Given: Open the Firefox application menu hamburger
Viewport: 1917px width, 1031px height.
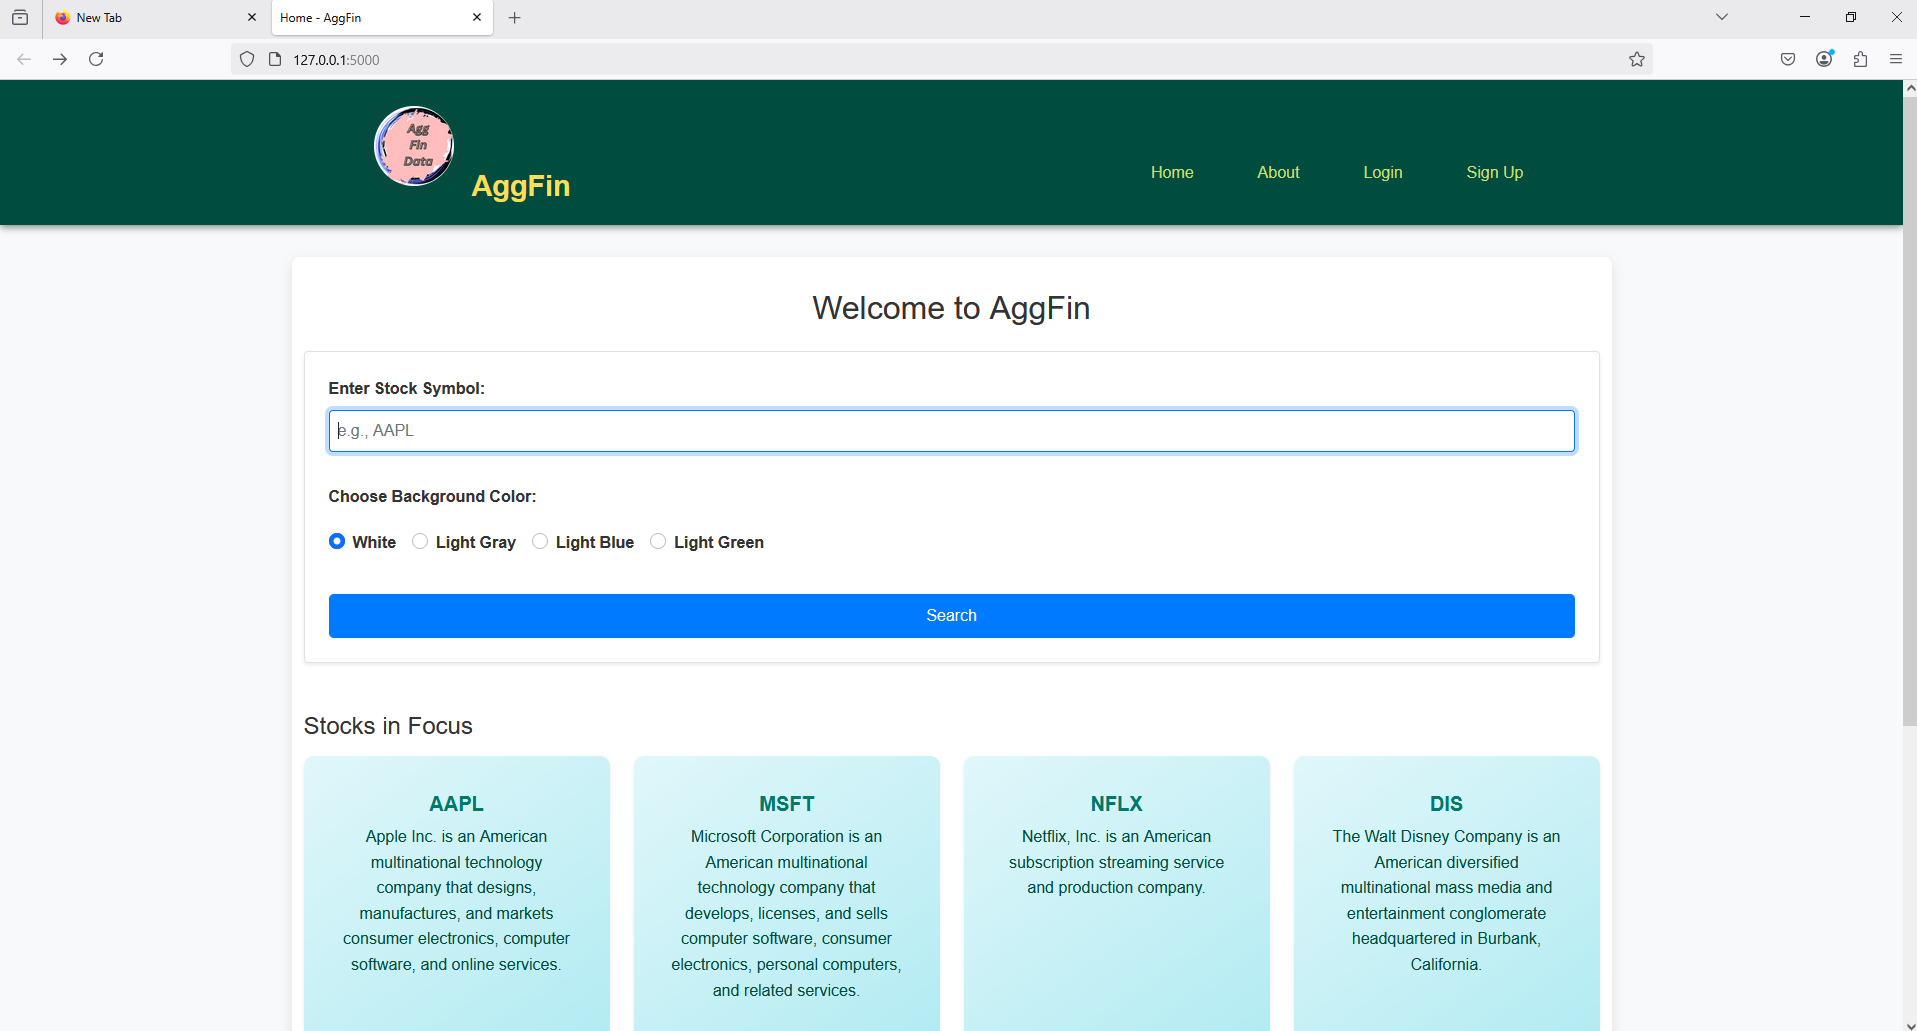Looking at the screenshot, I should tap(1896, 59).
